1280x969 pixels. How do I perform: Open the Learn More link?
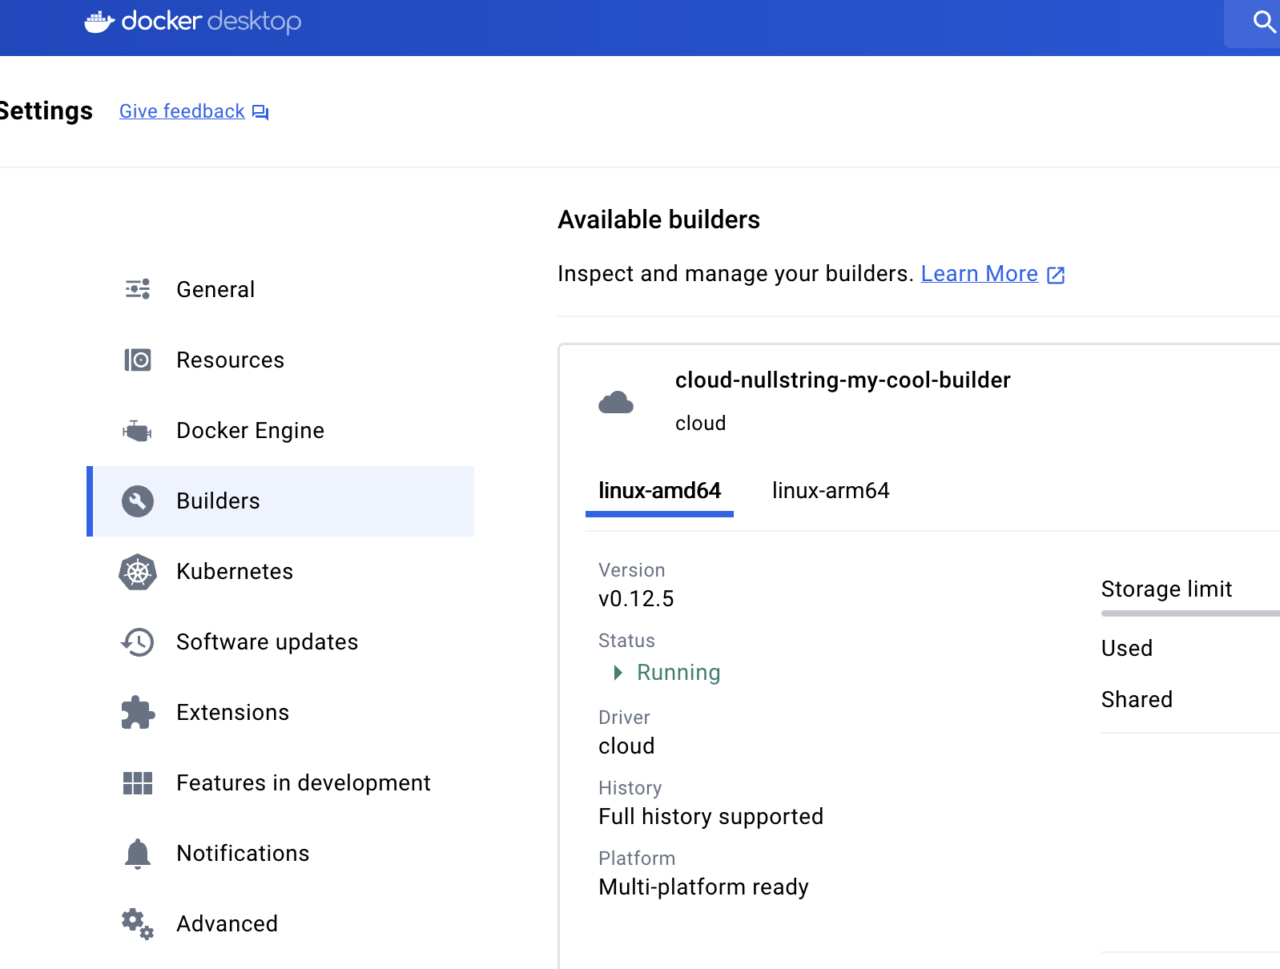coord(979,273)
